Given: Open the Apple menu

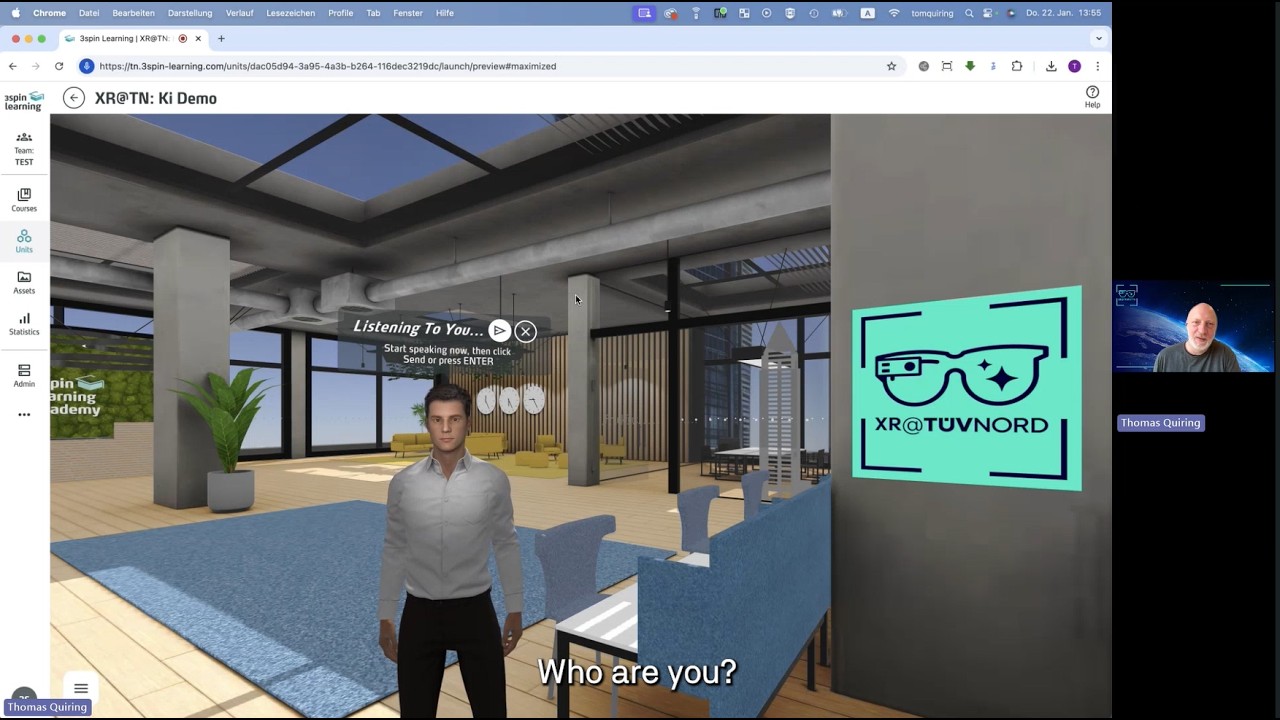Looking at the screenshot, I should [15, 13].
